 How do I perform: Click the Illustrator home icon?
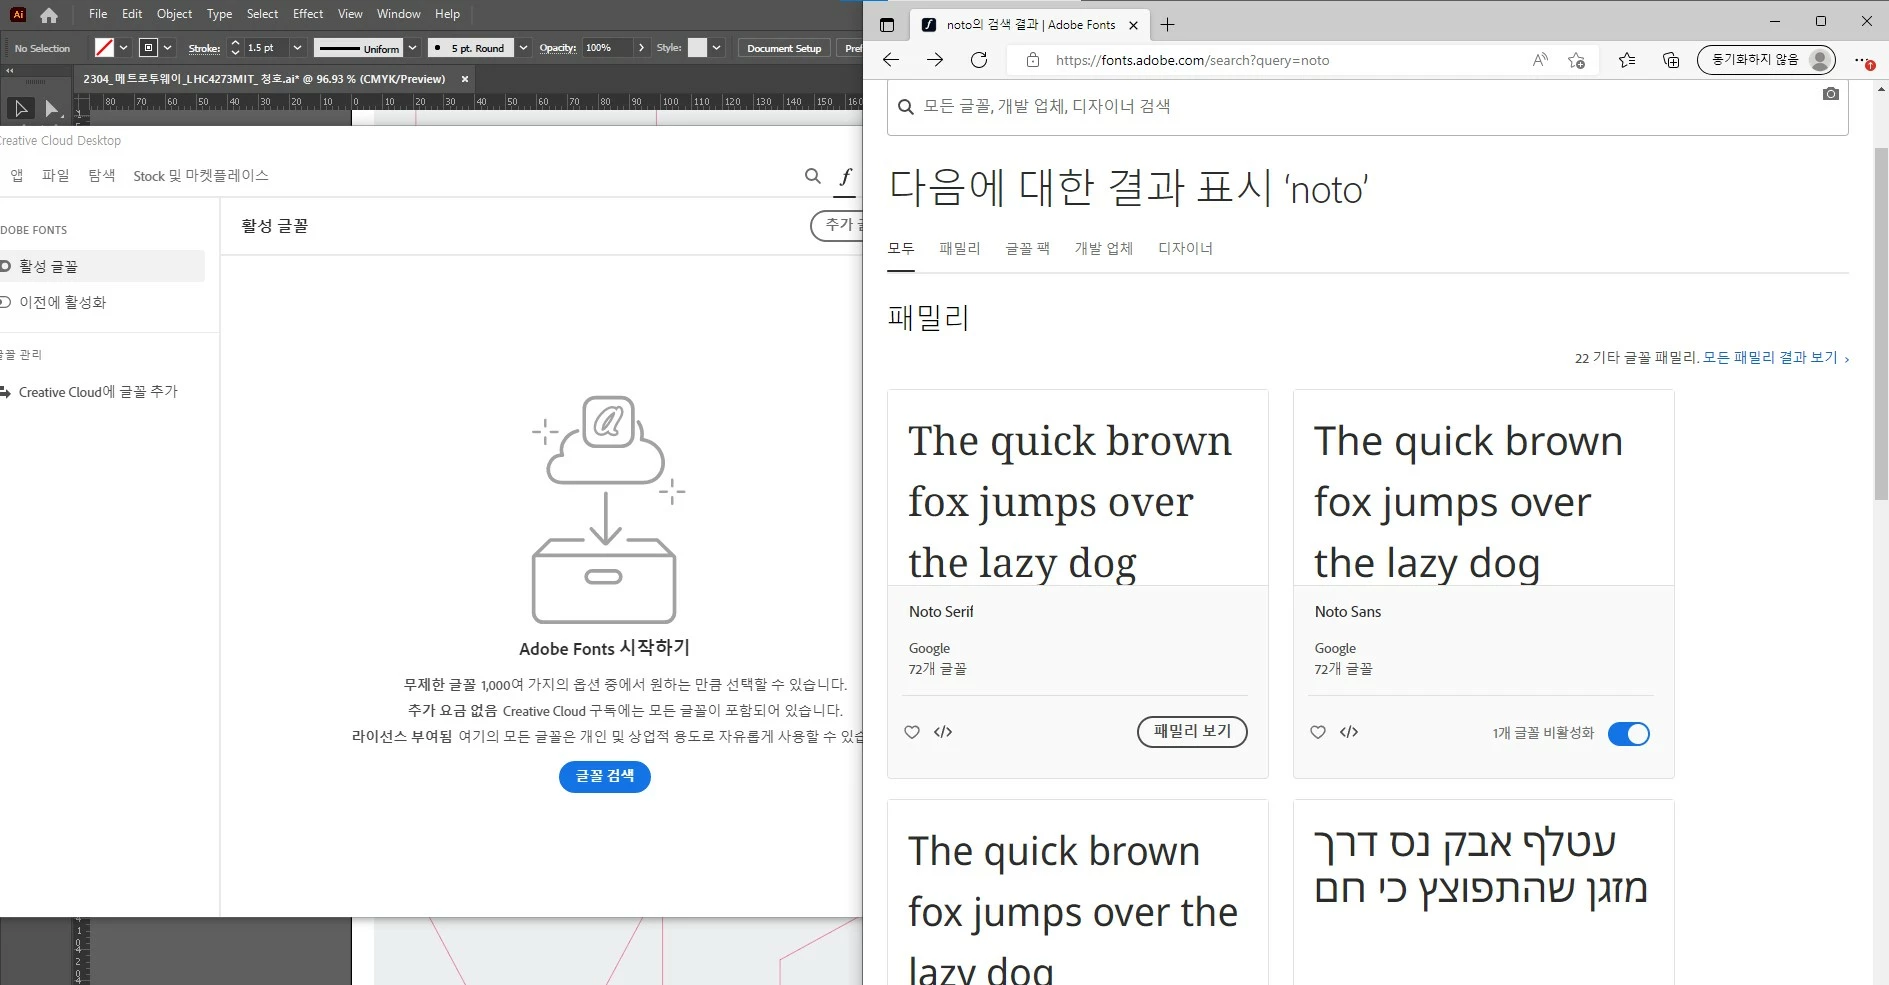pos(48,15)
